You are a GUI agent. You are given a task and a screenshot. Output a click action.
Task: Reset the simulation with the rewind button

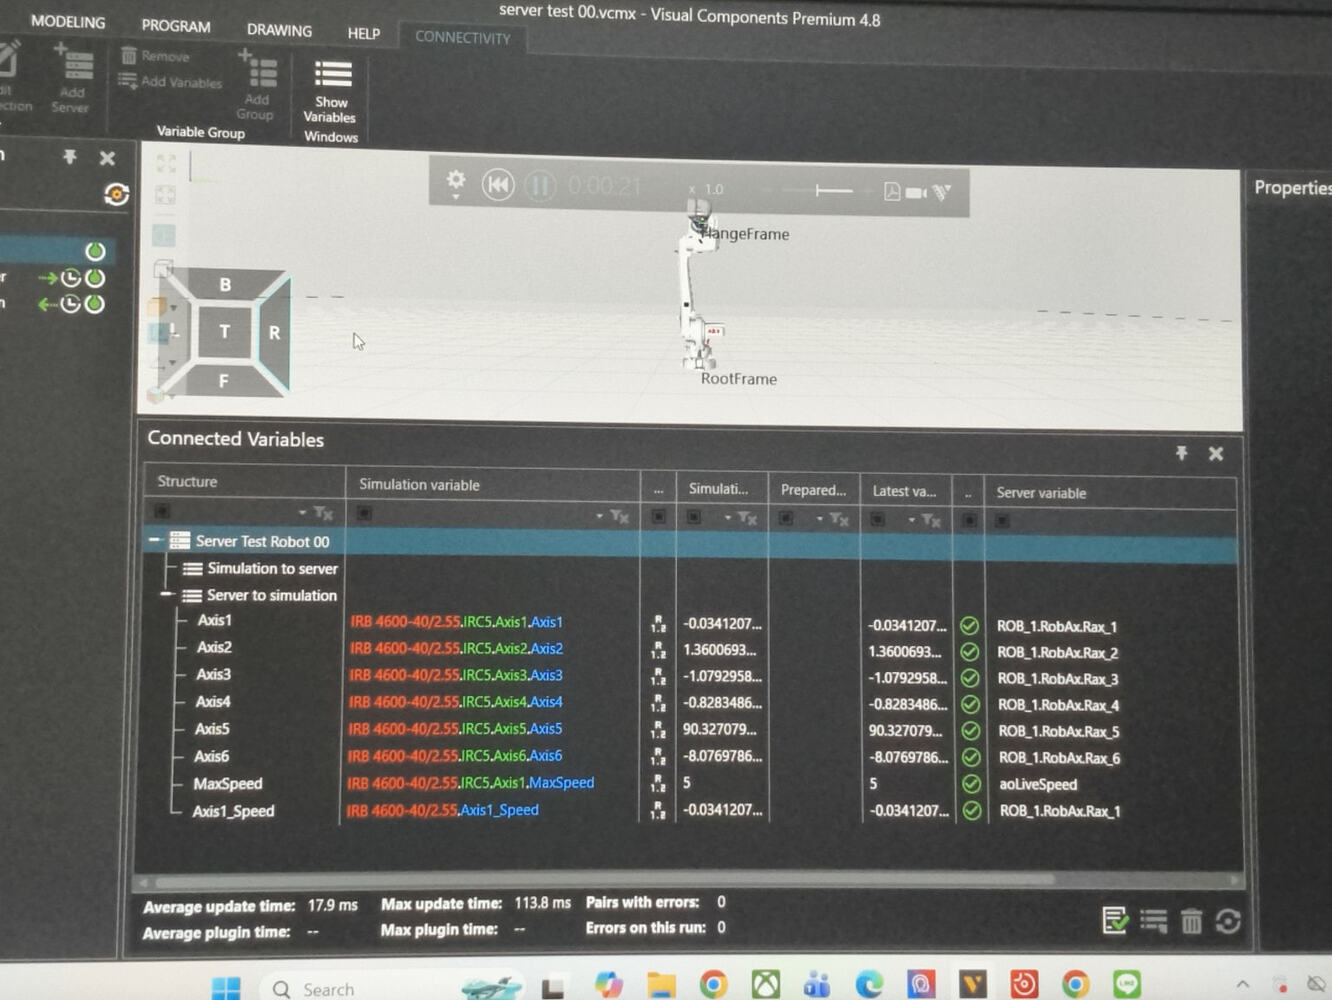click(498, 184)
